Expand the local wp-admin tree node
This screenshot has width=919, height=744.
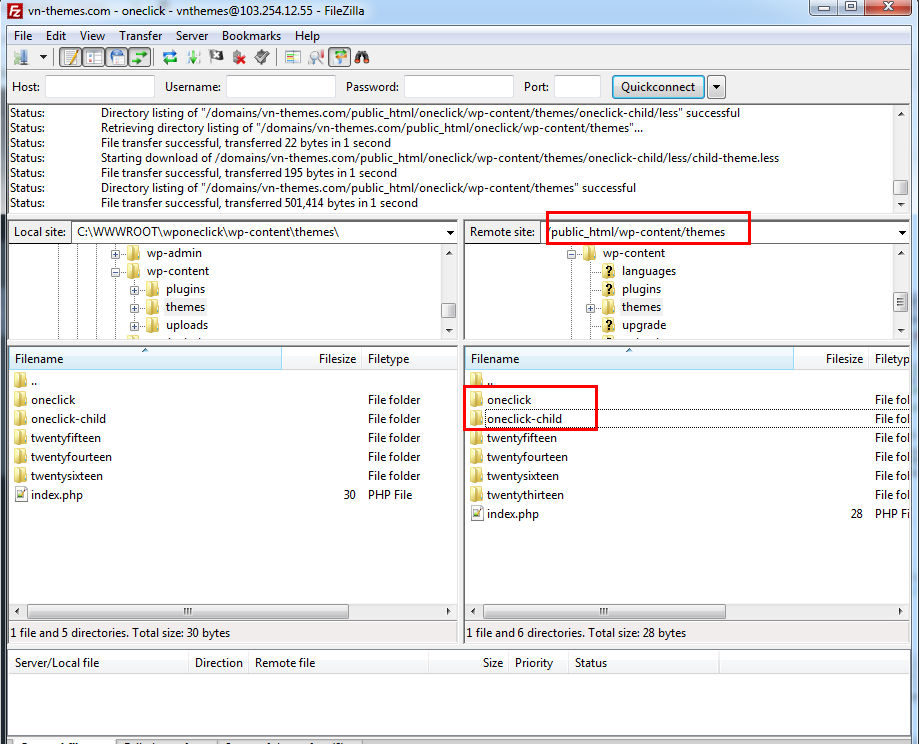[x=116, y=254]
